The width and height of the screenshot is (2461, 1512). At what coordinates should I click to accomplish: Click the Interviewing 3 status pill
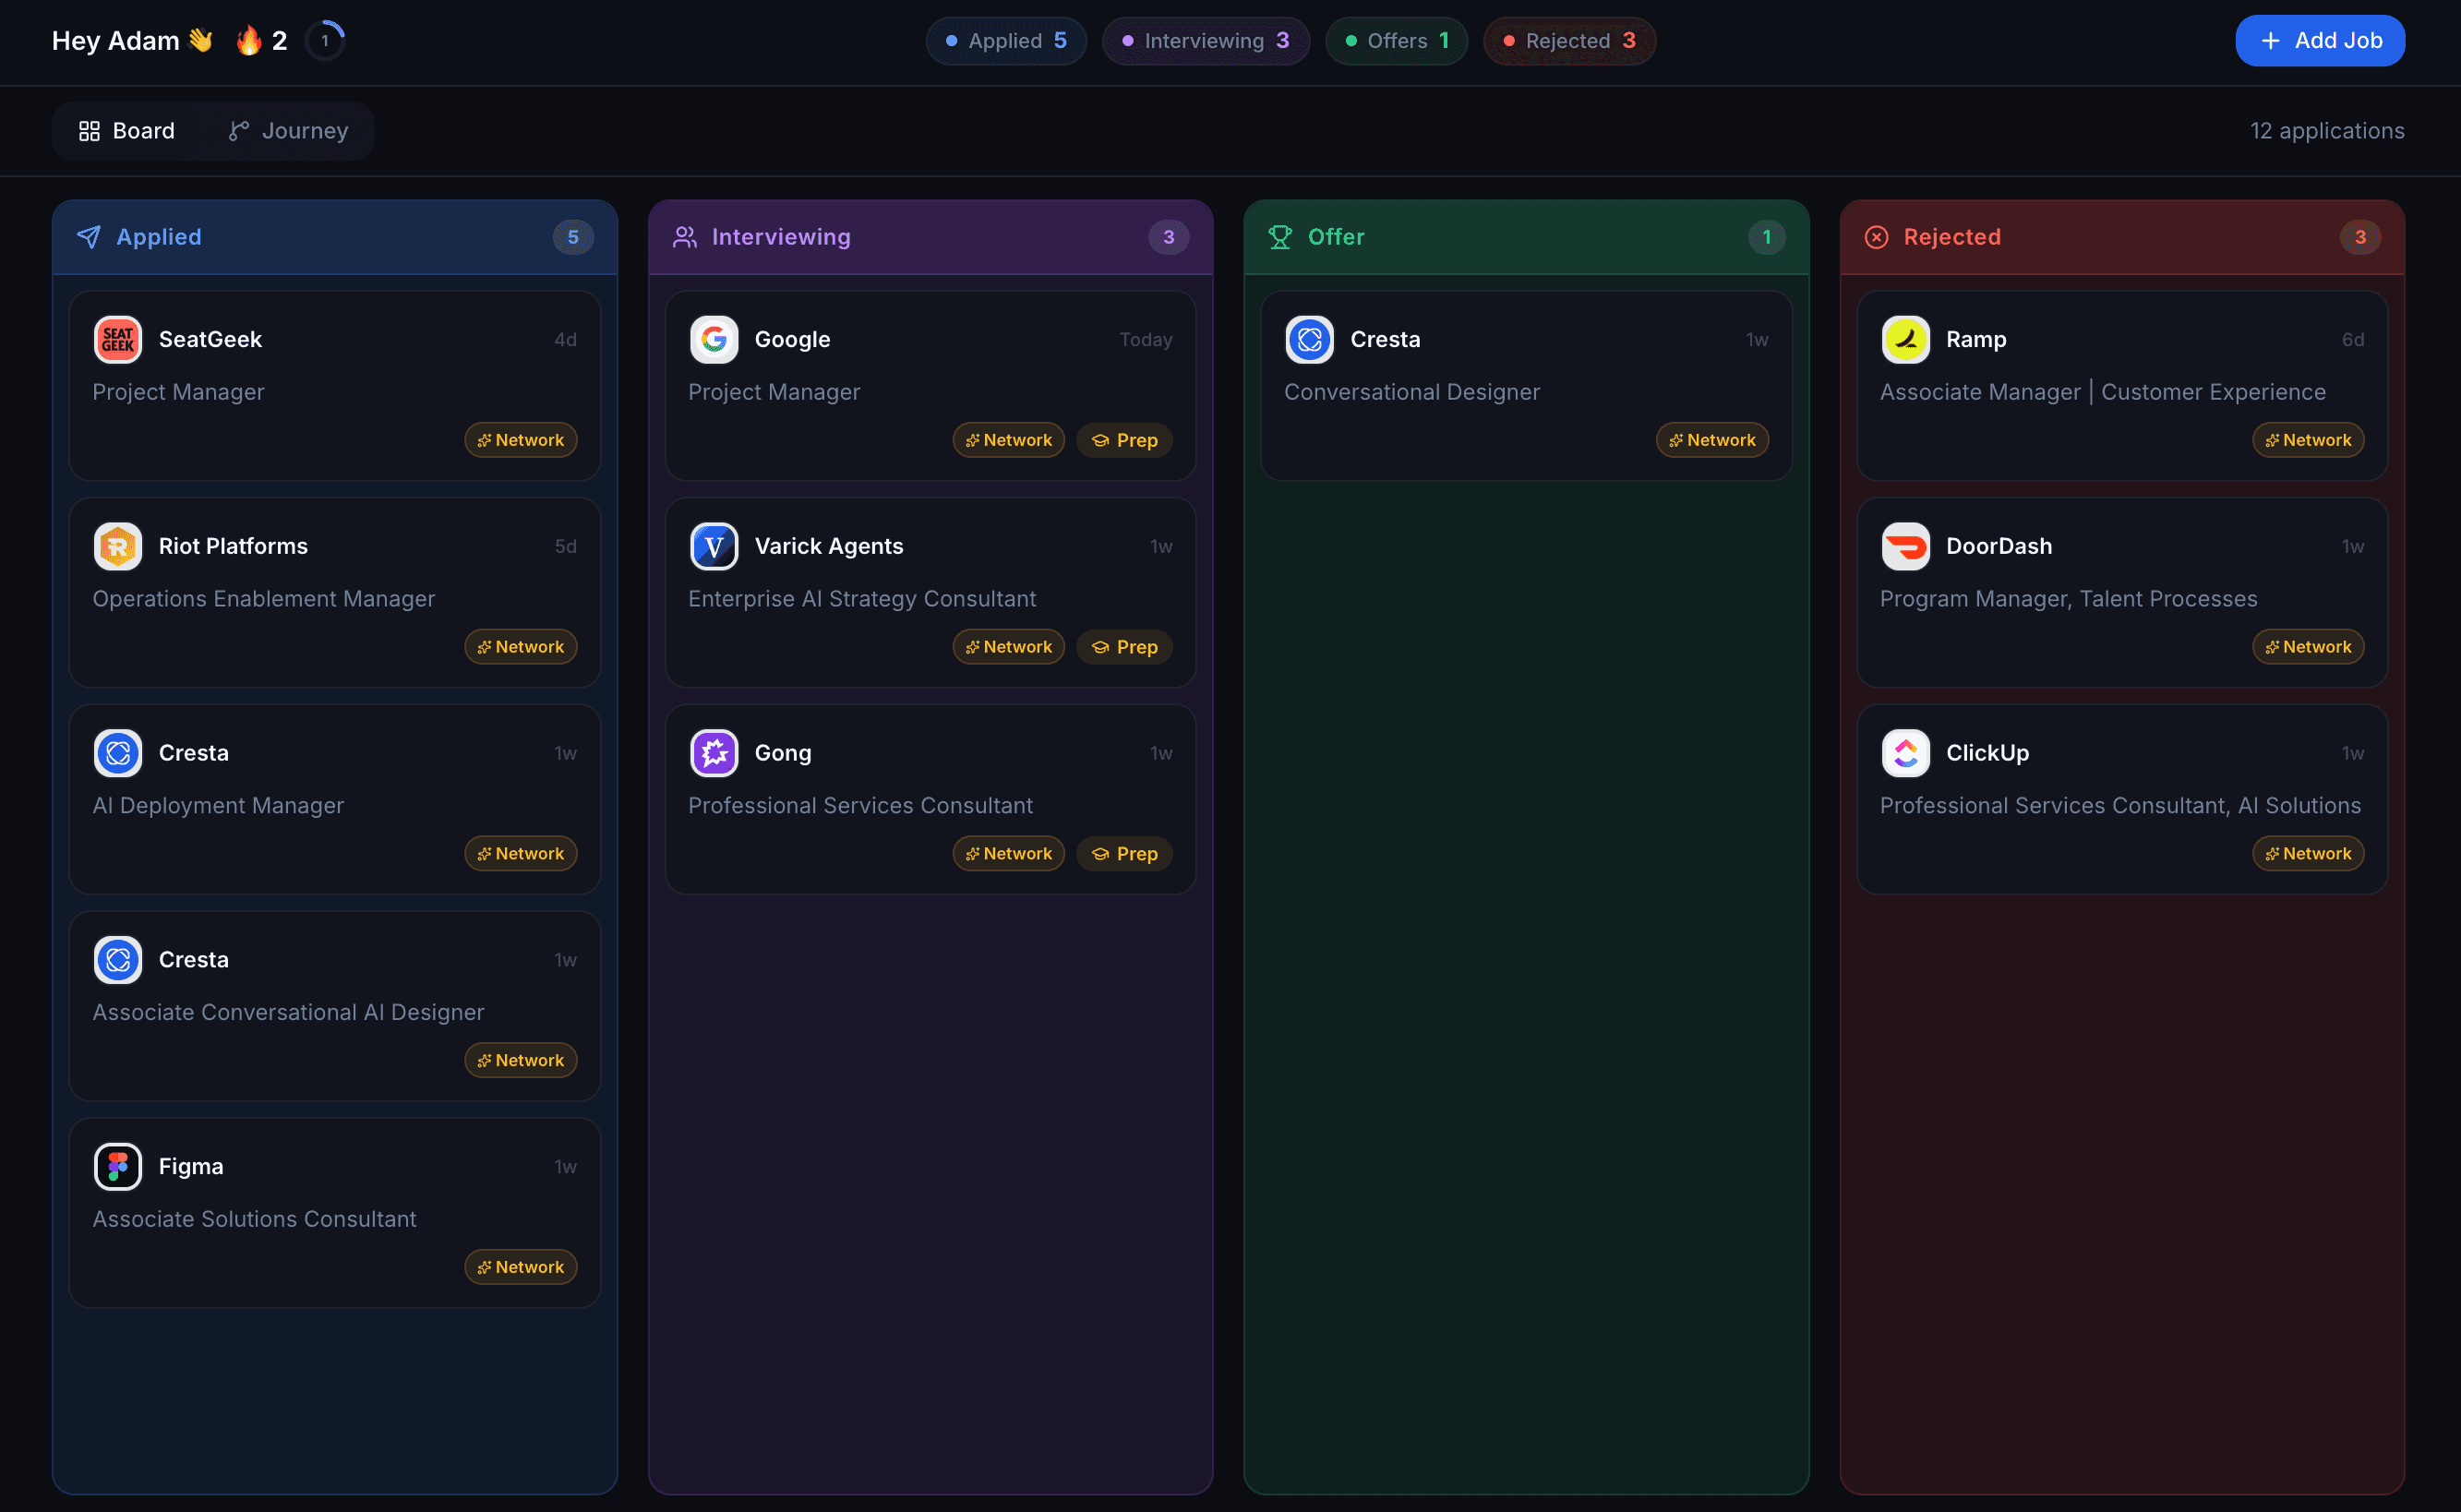tap(1206, 41)
